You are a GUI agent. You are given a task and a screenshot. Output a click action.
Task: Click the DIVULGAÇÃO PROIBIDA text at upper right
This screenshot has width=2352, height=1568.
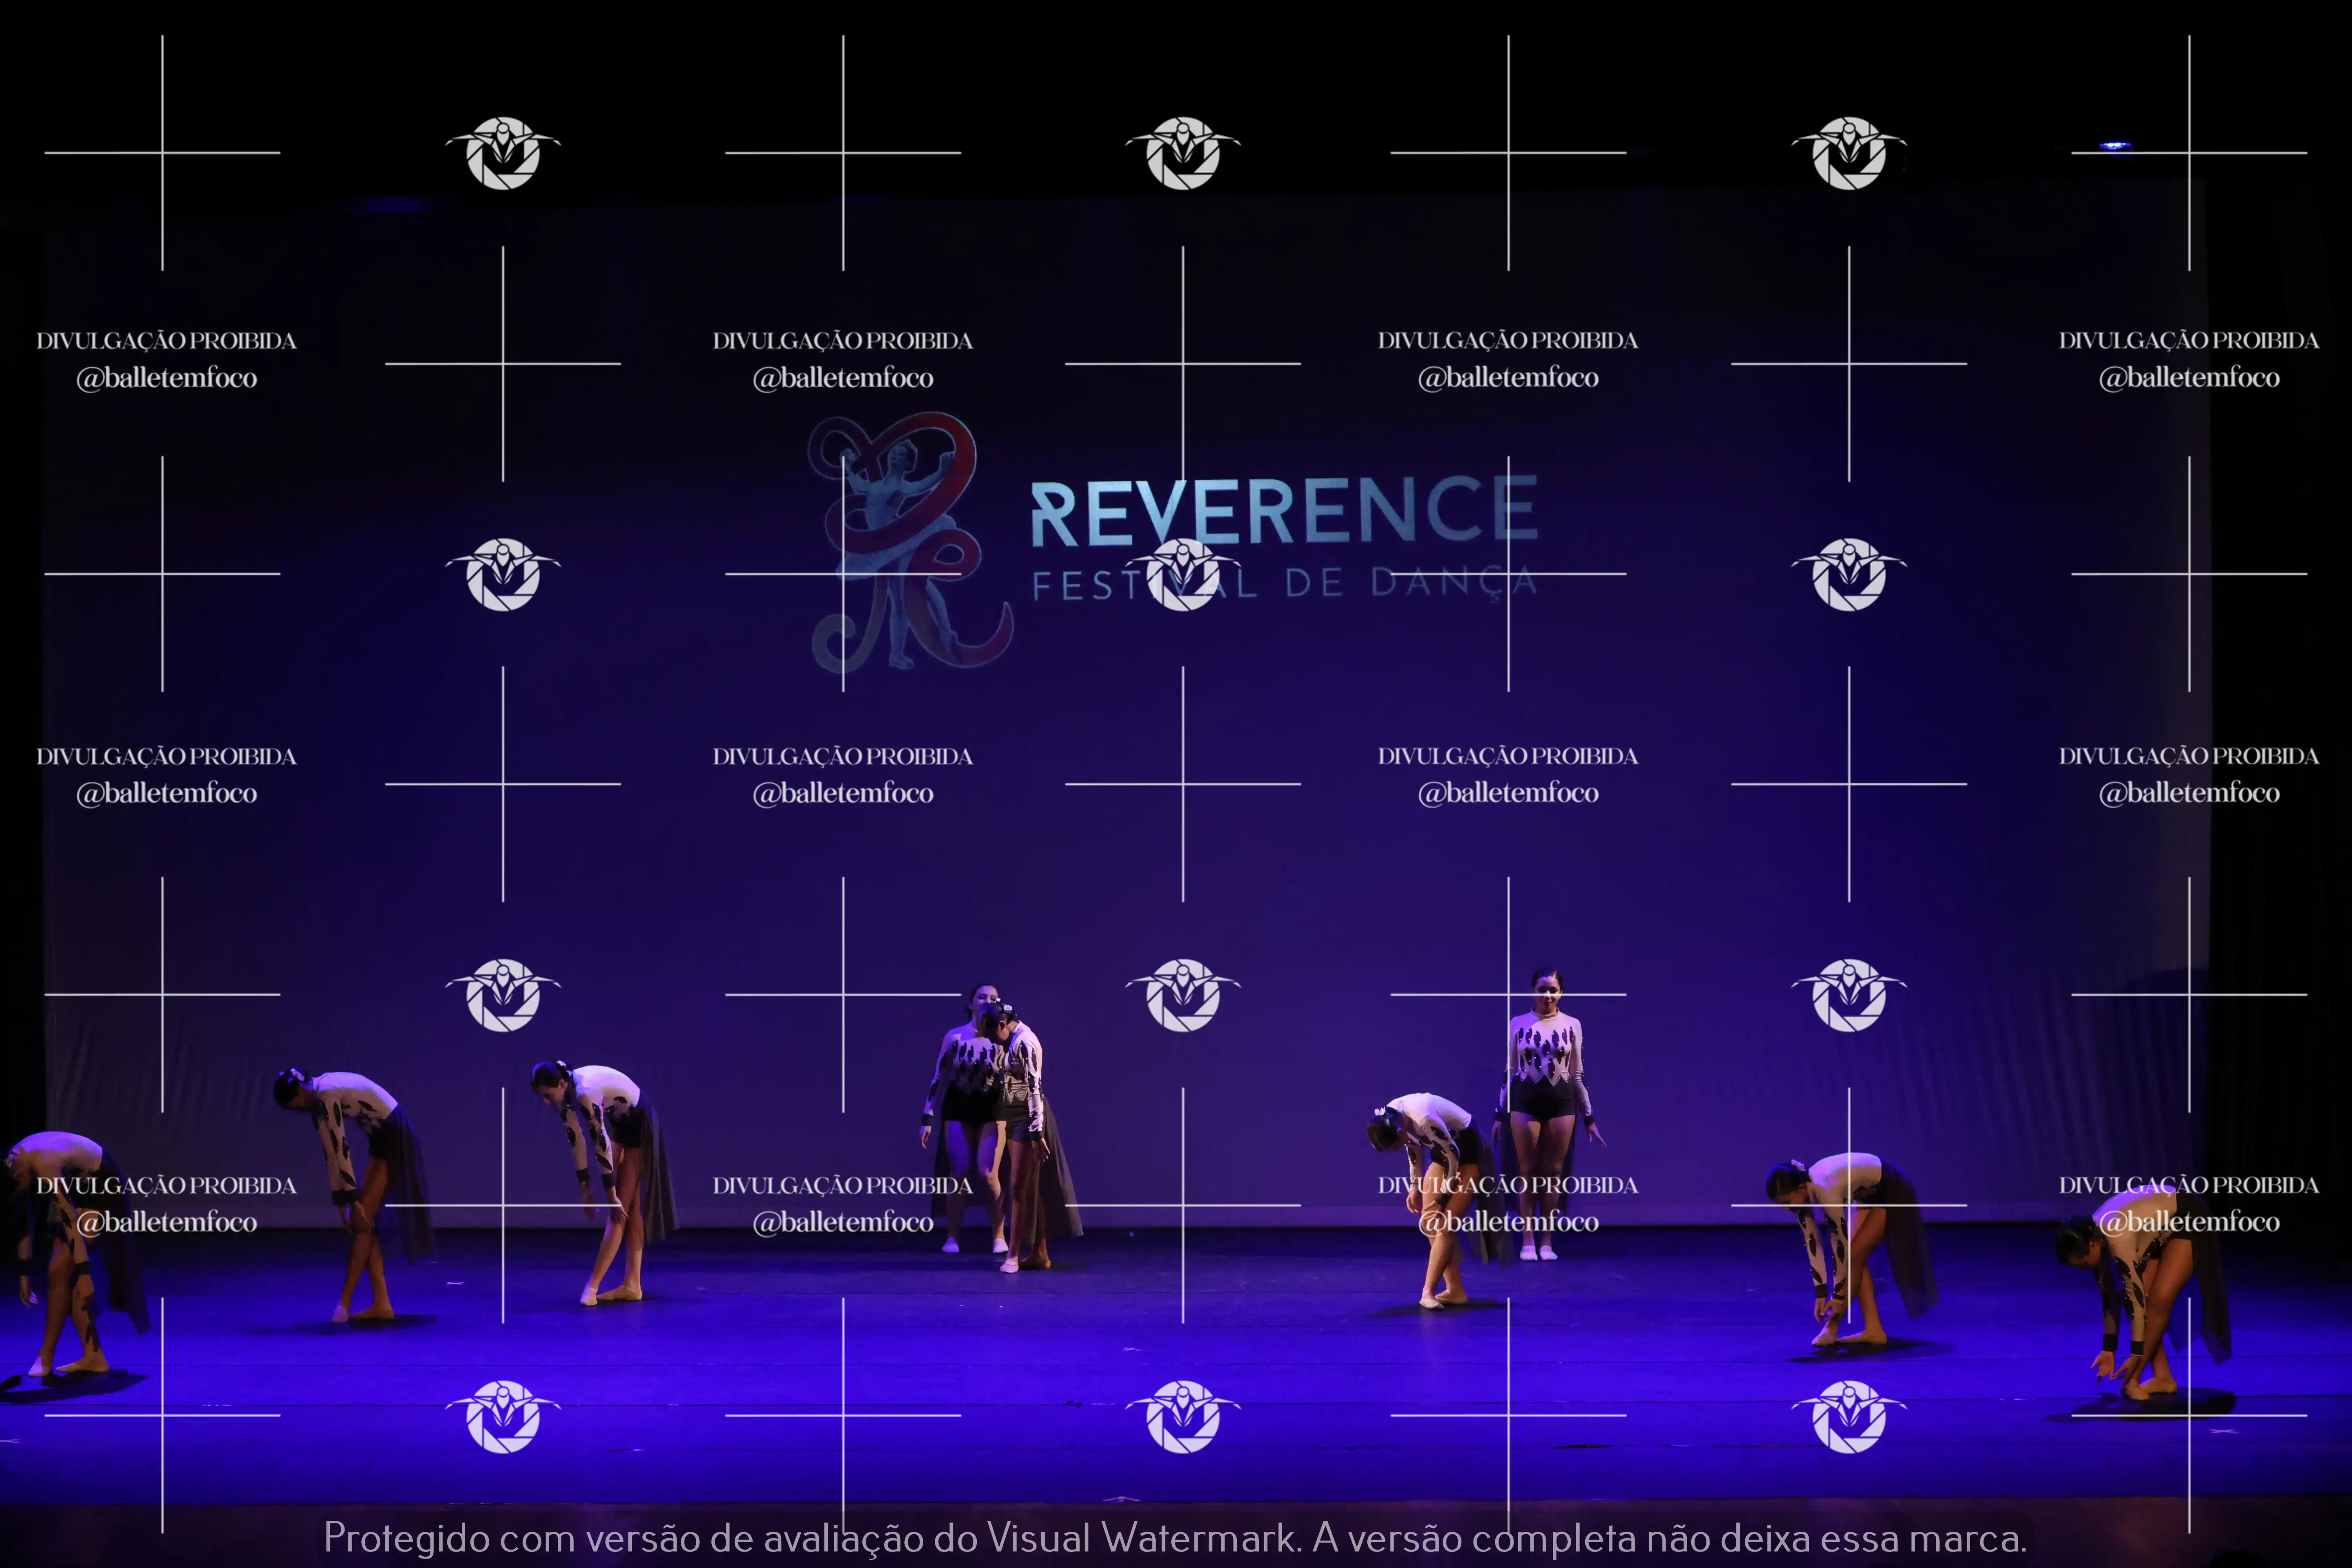click(x=2188, y=341)
